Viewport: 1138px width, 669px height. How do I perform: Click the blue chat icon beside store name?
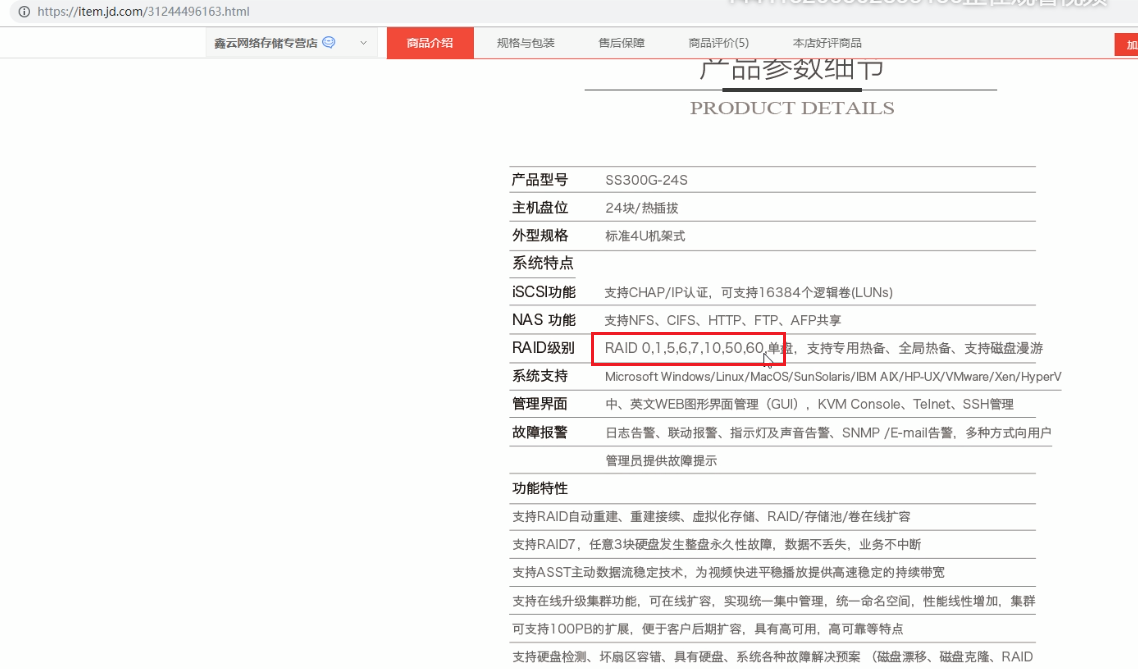click(329, 43)
